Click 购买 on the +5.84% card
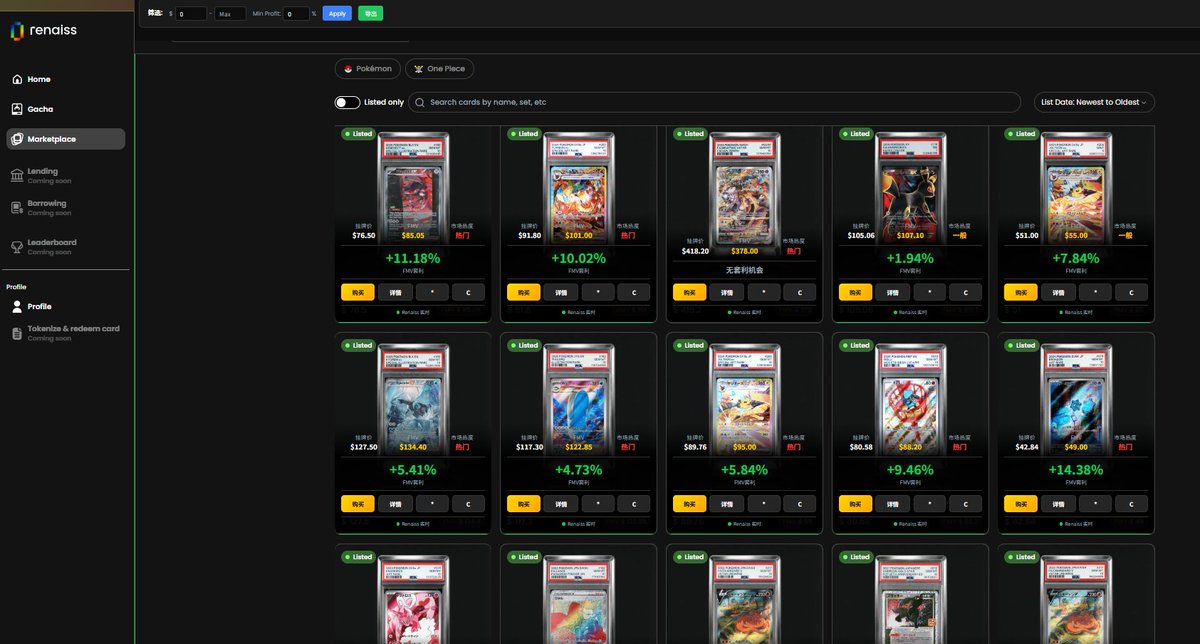Image resolution: width=1200 pixels, height=644 pixels. 690,504
